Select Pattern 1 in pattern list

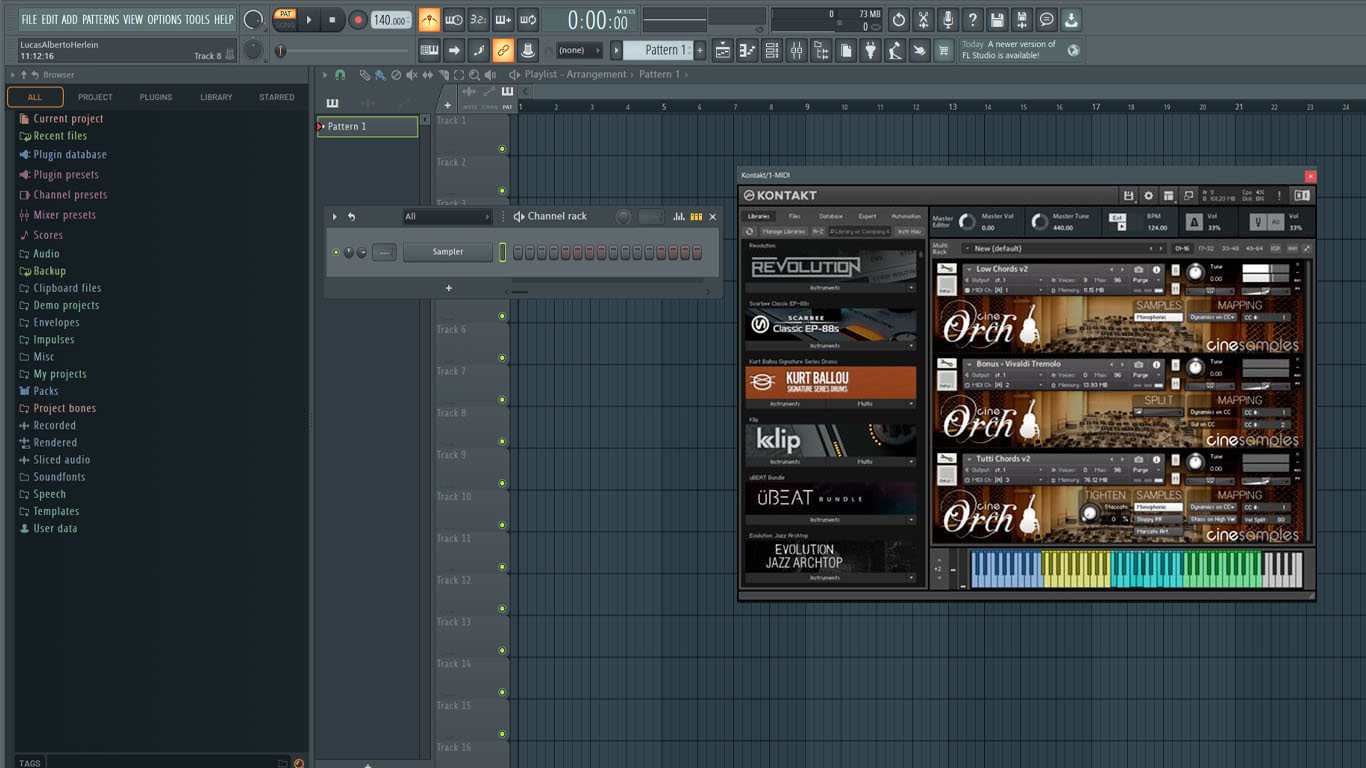[x=367, y=126]
